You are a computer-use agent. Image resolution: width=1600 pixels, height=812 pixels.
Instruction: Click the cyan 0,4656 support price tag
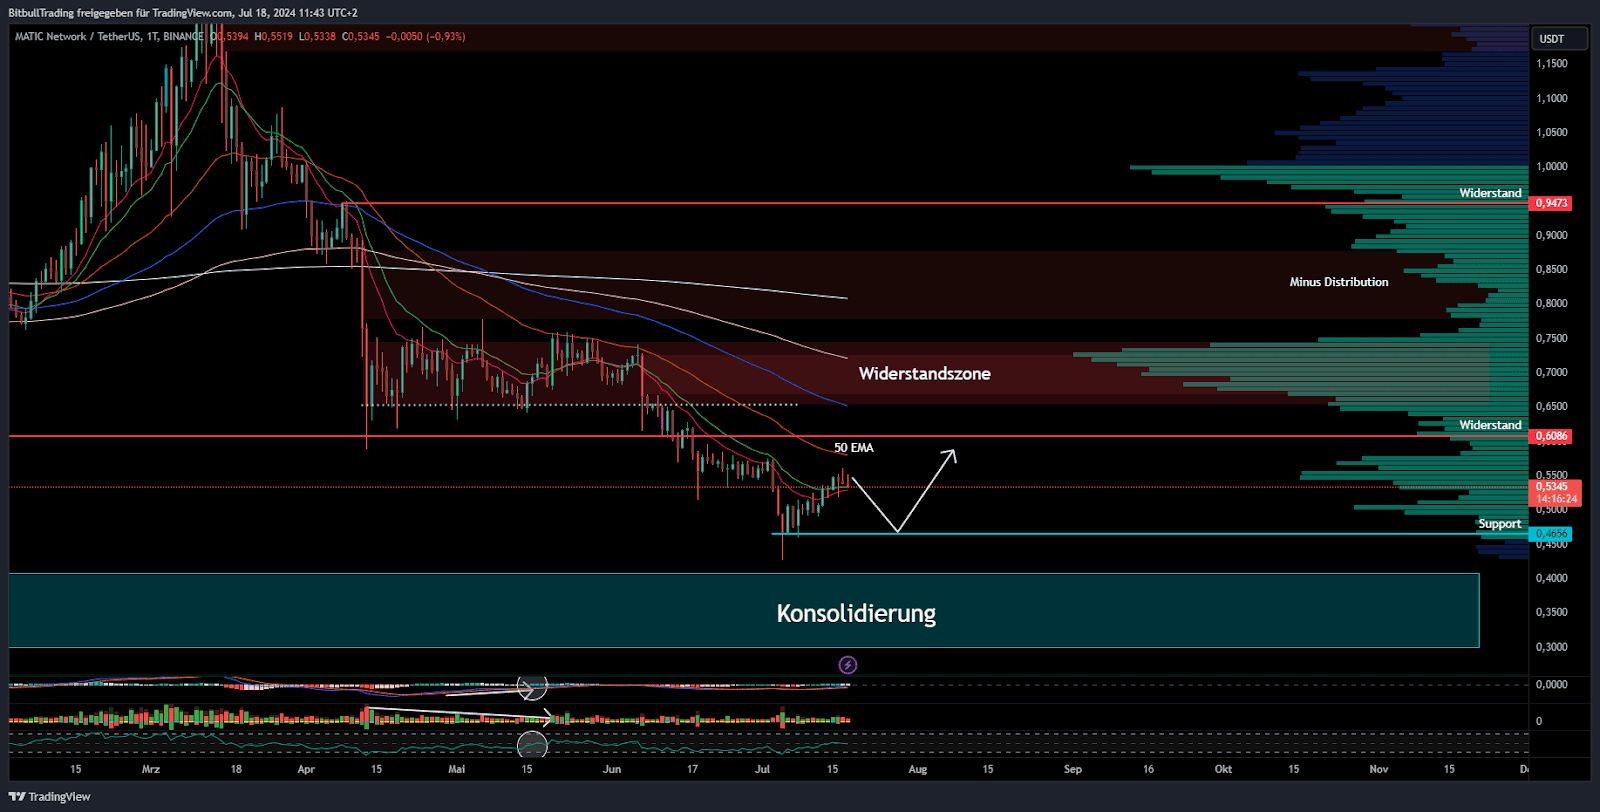(x=1551, y=534)
